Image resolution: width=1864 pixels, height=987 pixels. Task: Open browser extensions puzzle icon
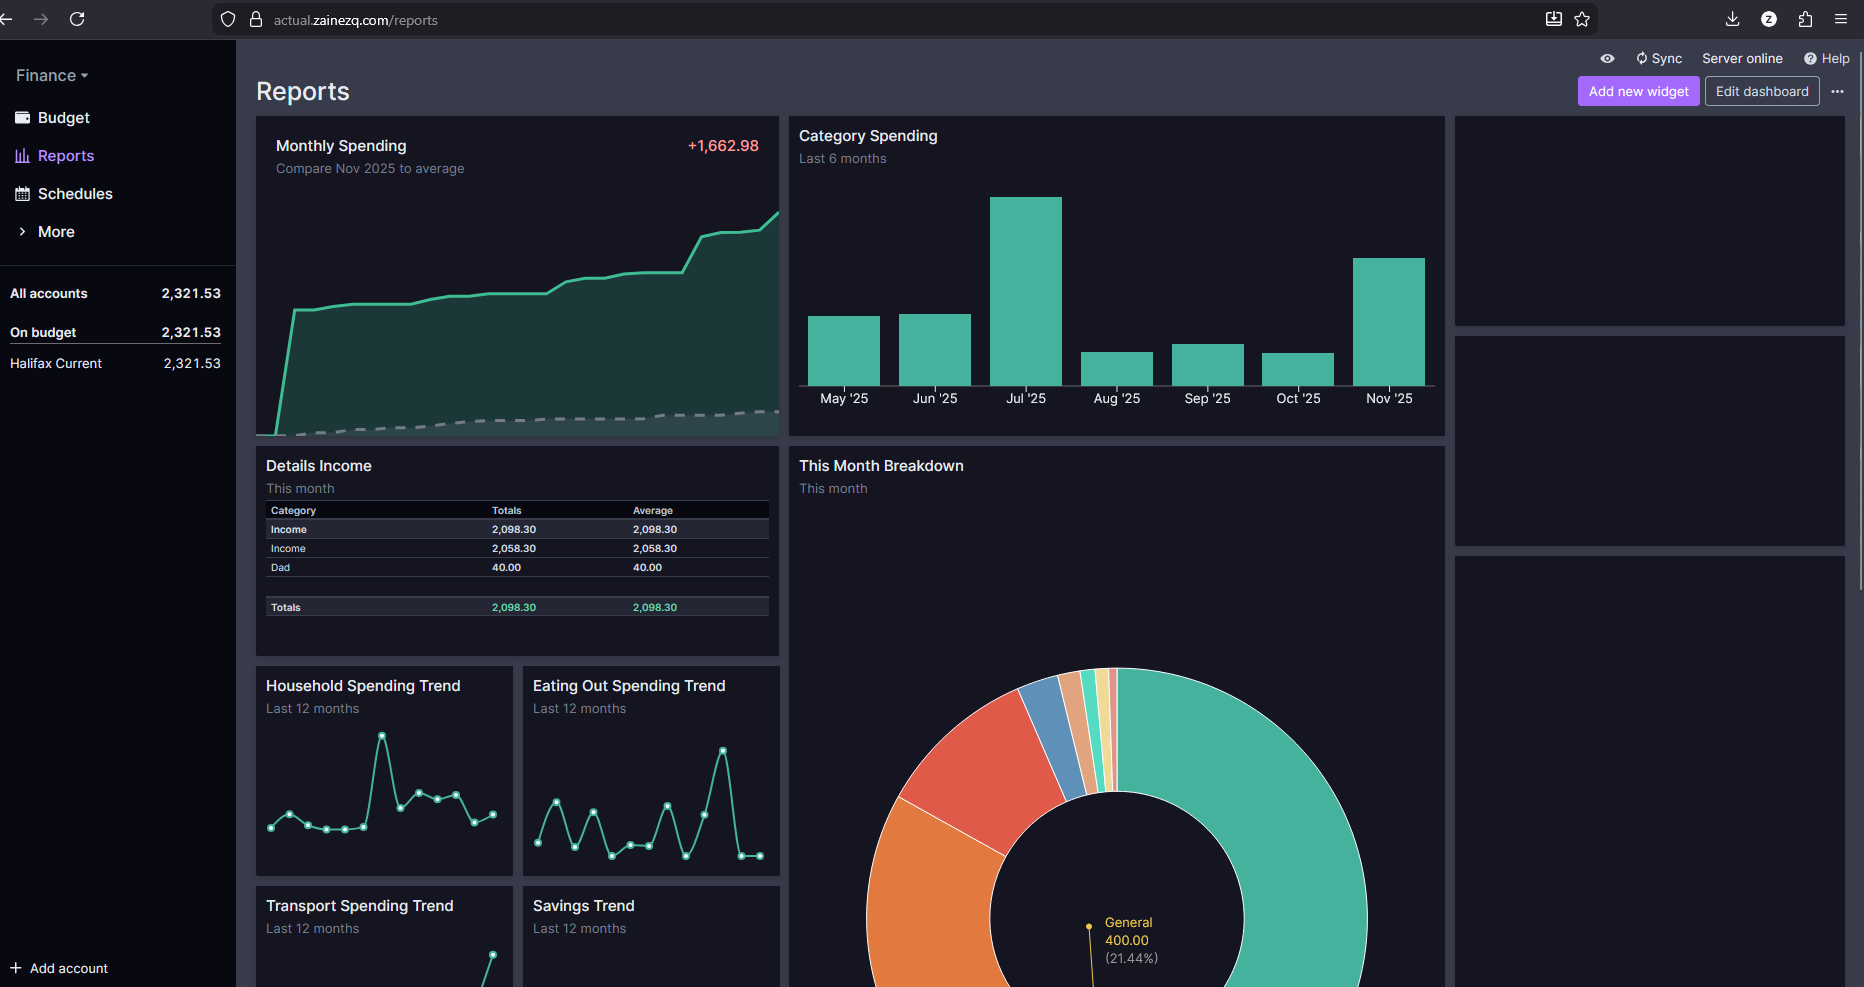1805,19
